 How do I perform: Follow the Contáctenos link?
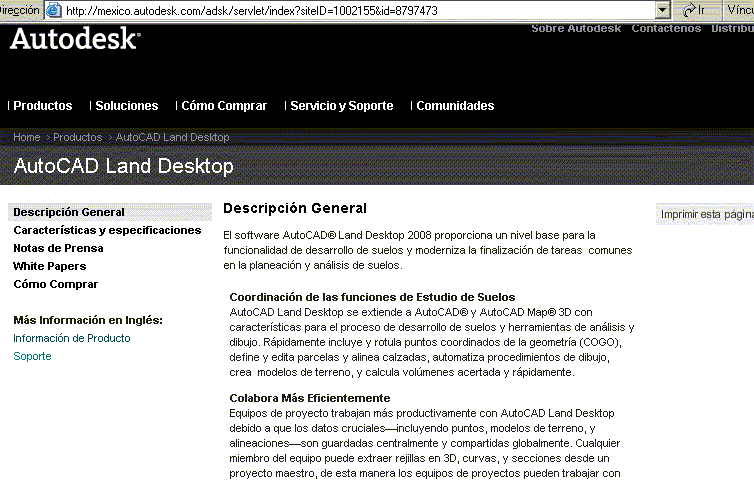tap(666, 29)
